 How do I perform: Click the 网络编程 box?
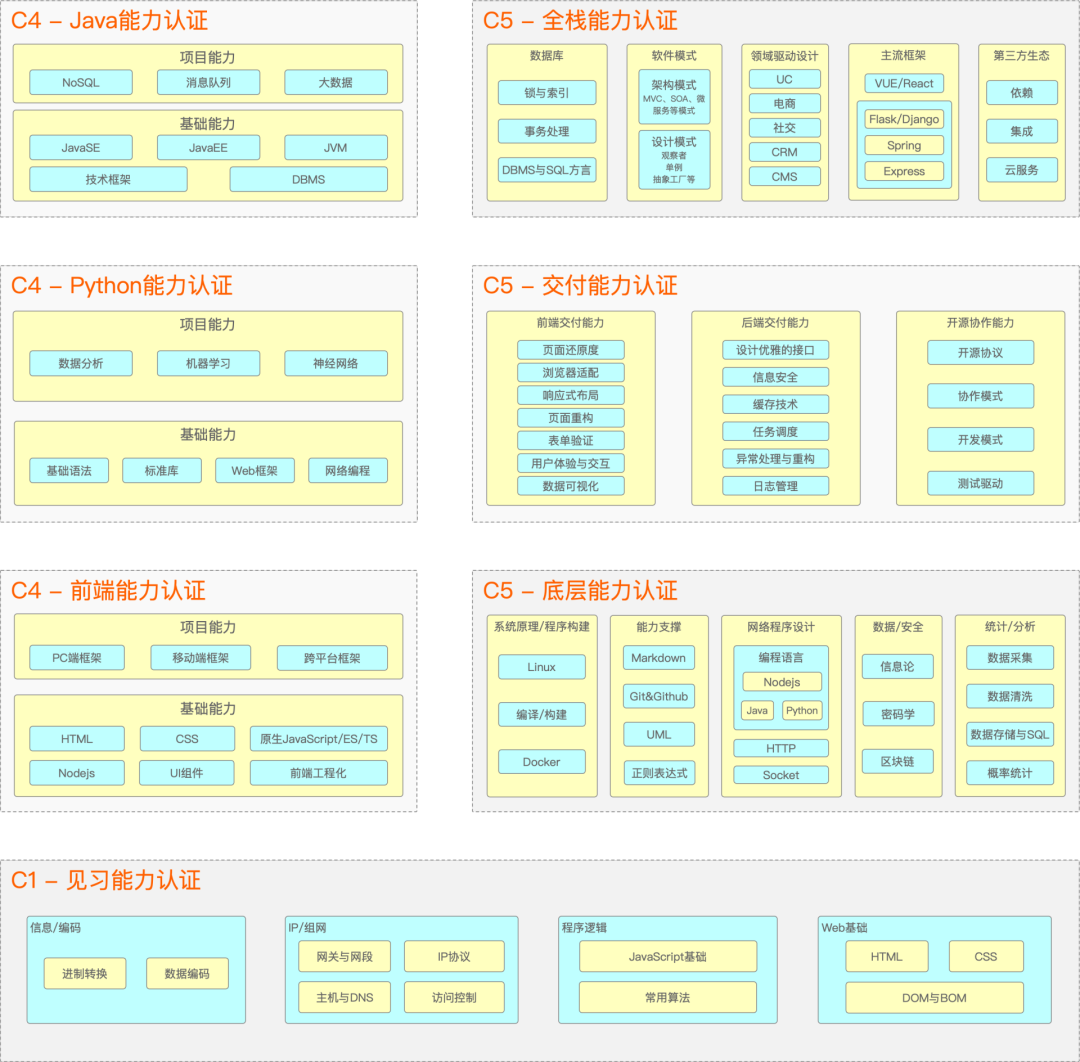(348, 470)
